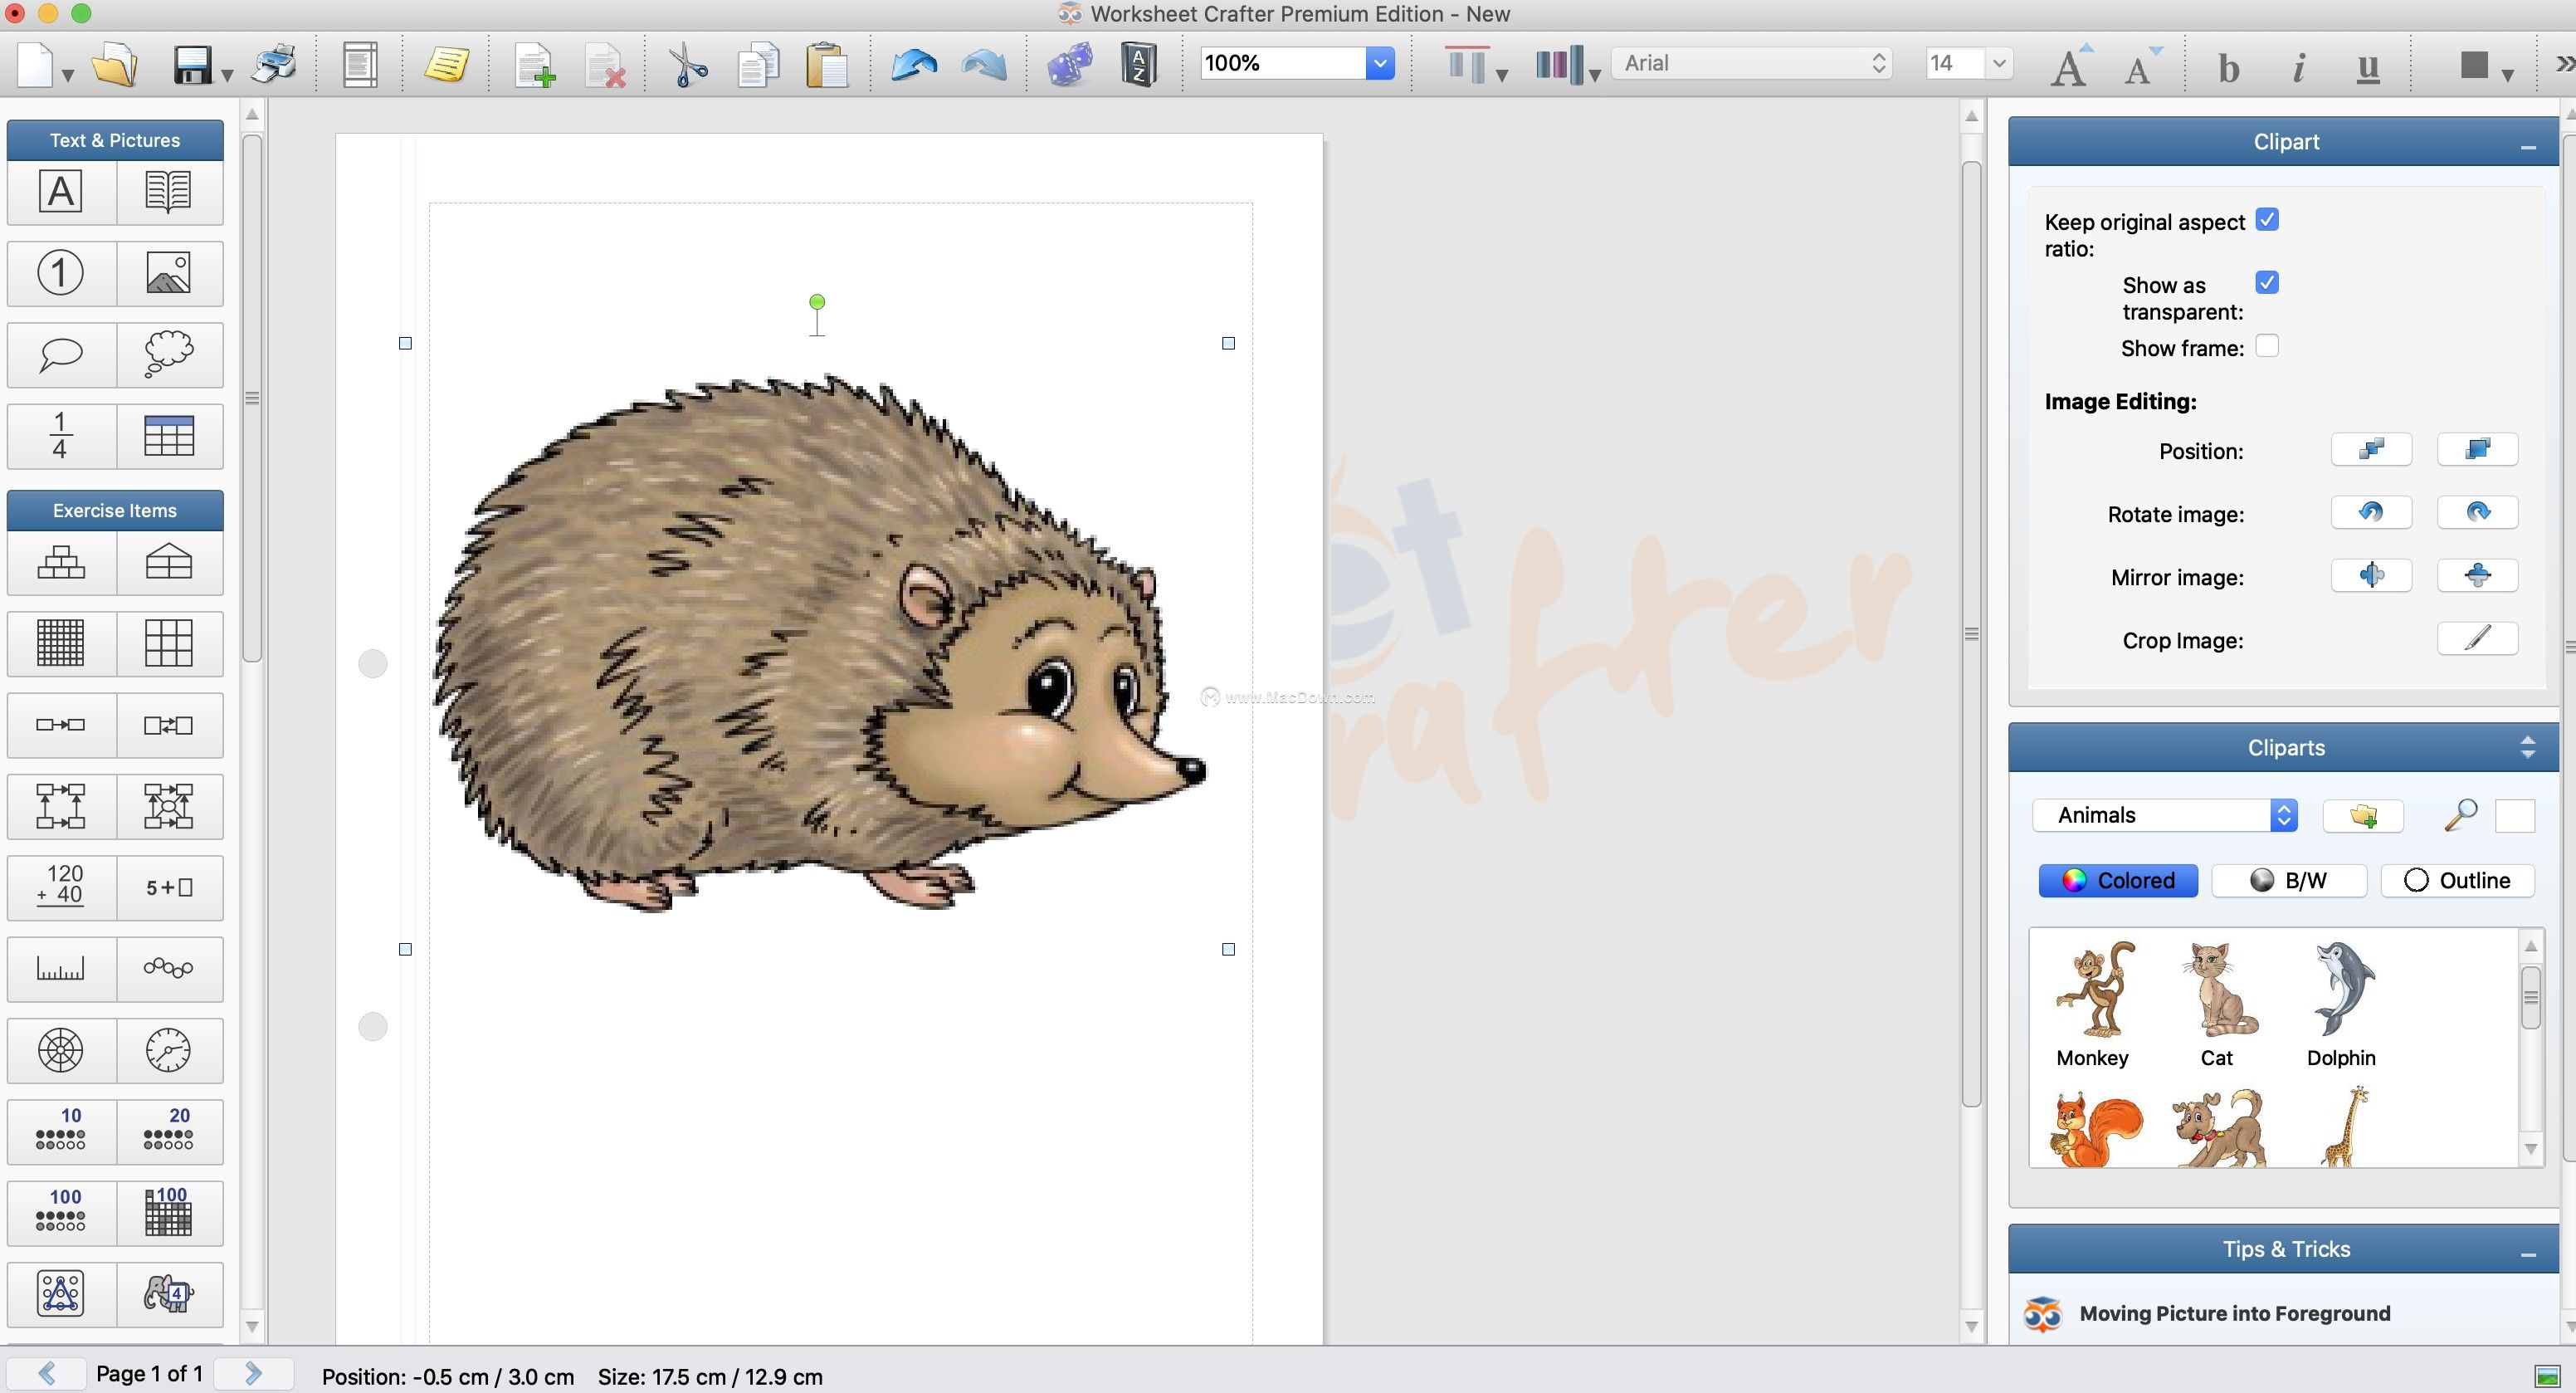The image size is (2576, 1393).
Task: Switch to B/W clipart mode
Action: click(x=2288, y=881)
